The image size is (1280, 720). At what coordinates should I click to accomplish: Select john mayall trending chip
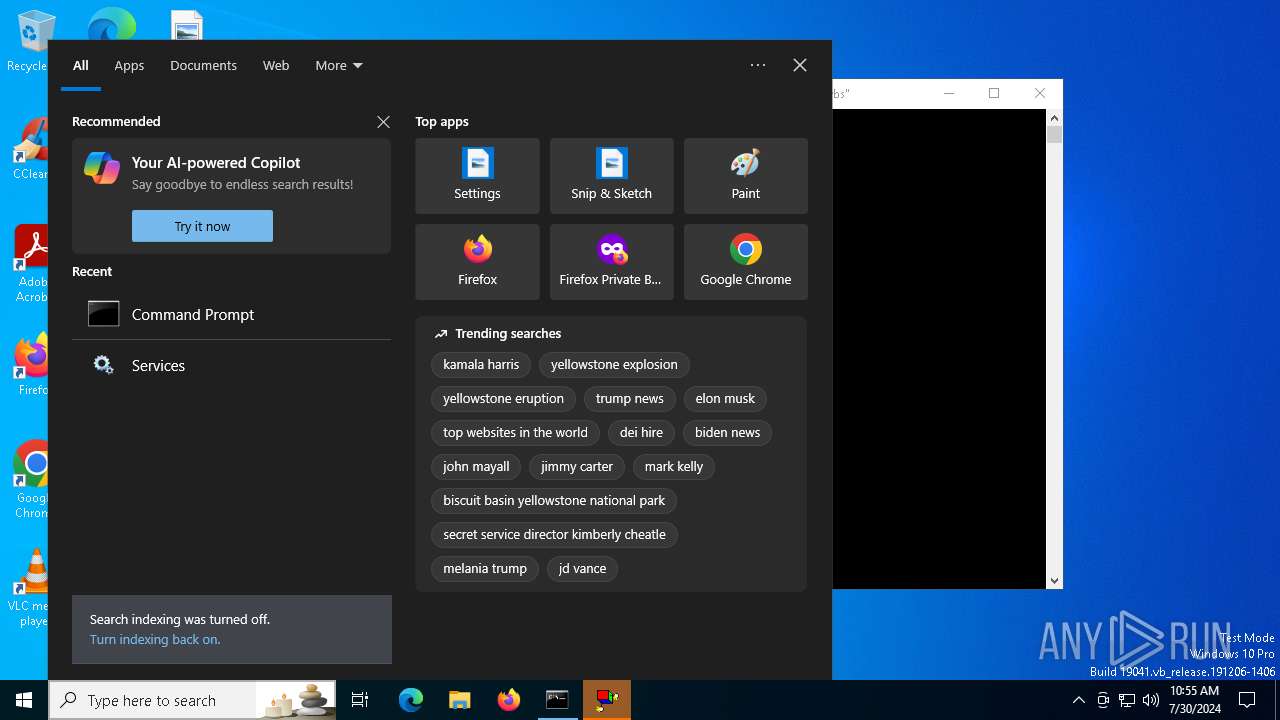coord(476,467)
